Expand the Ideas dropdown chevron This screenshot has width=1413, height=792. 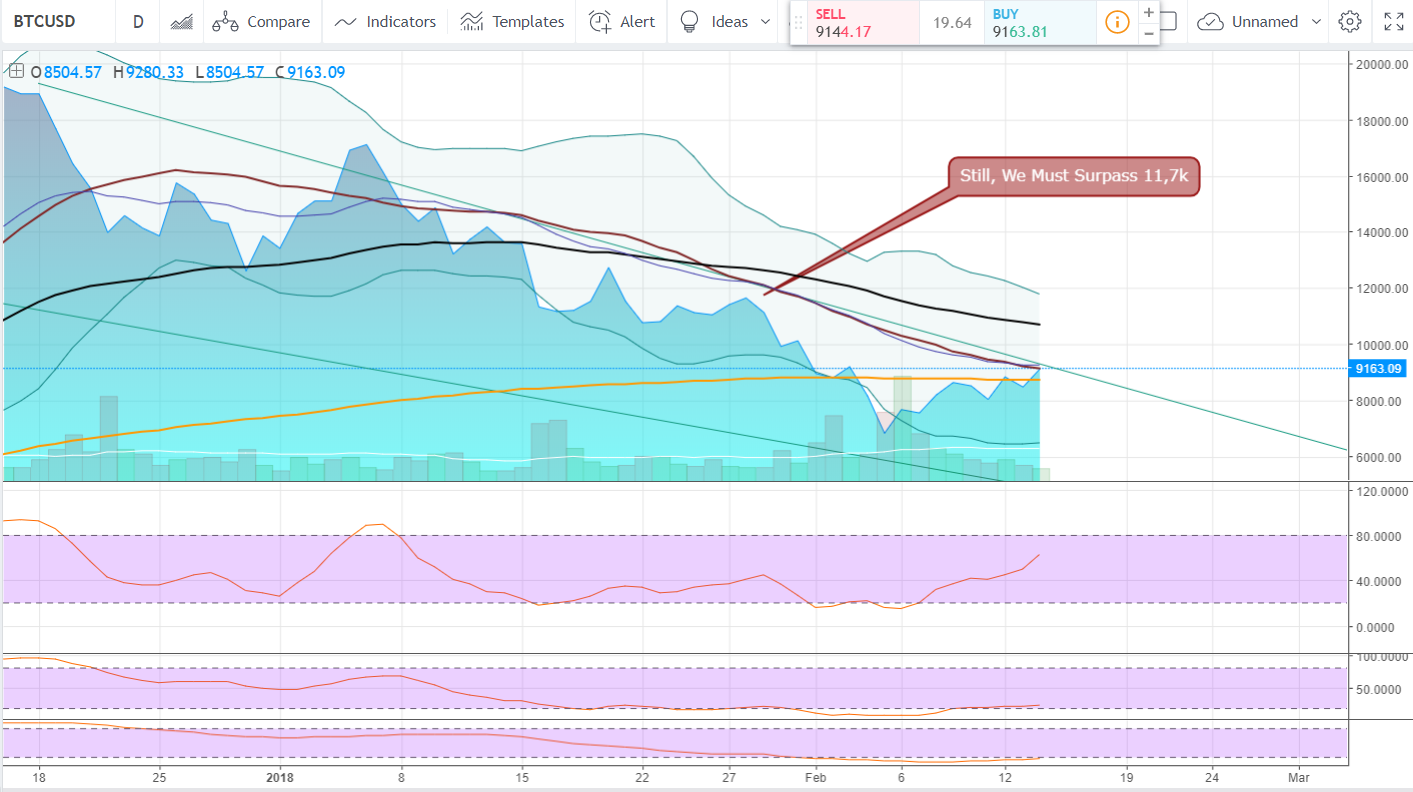766,21
